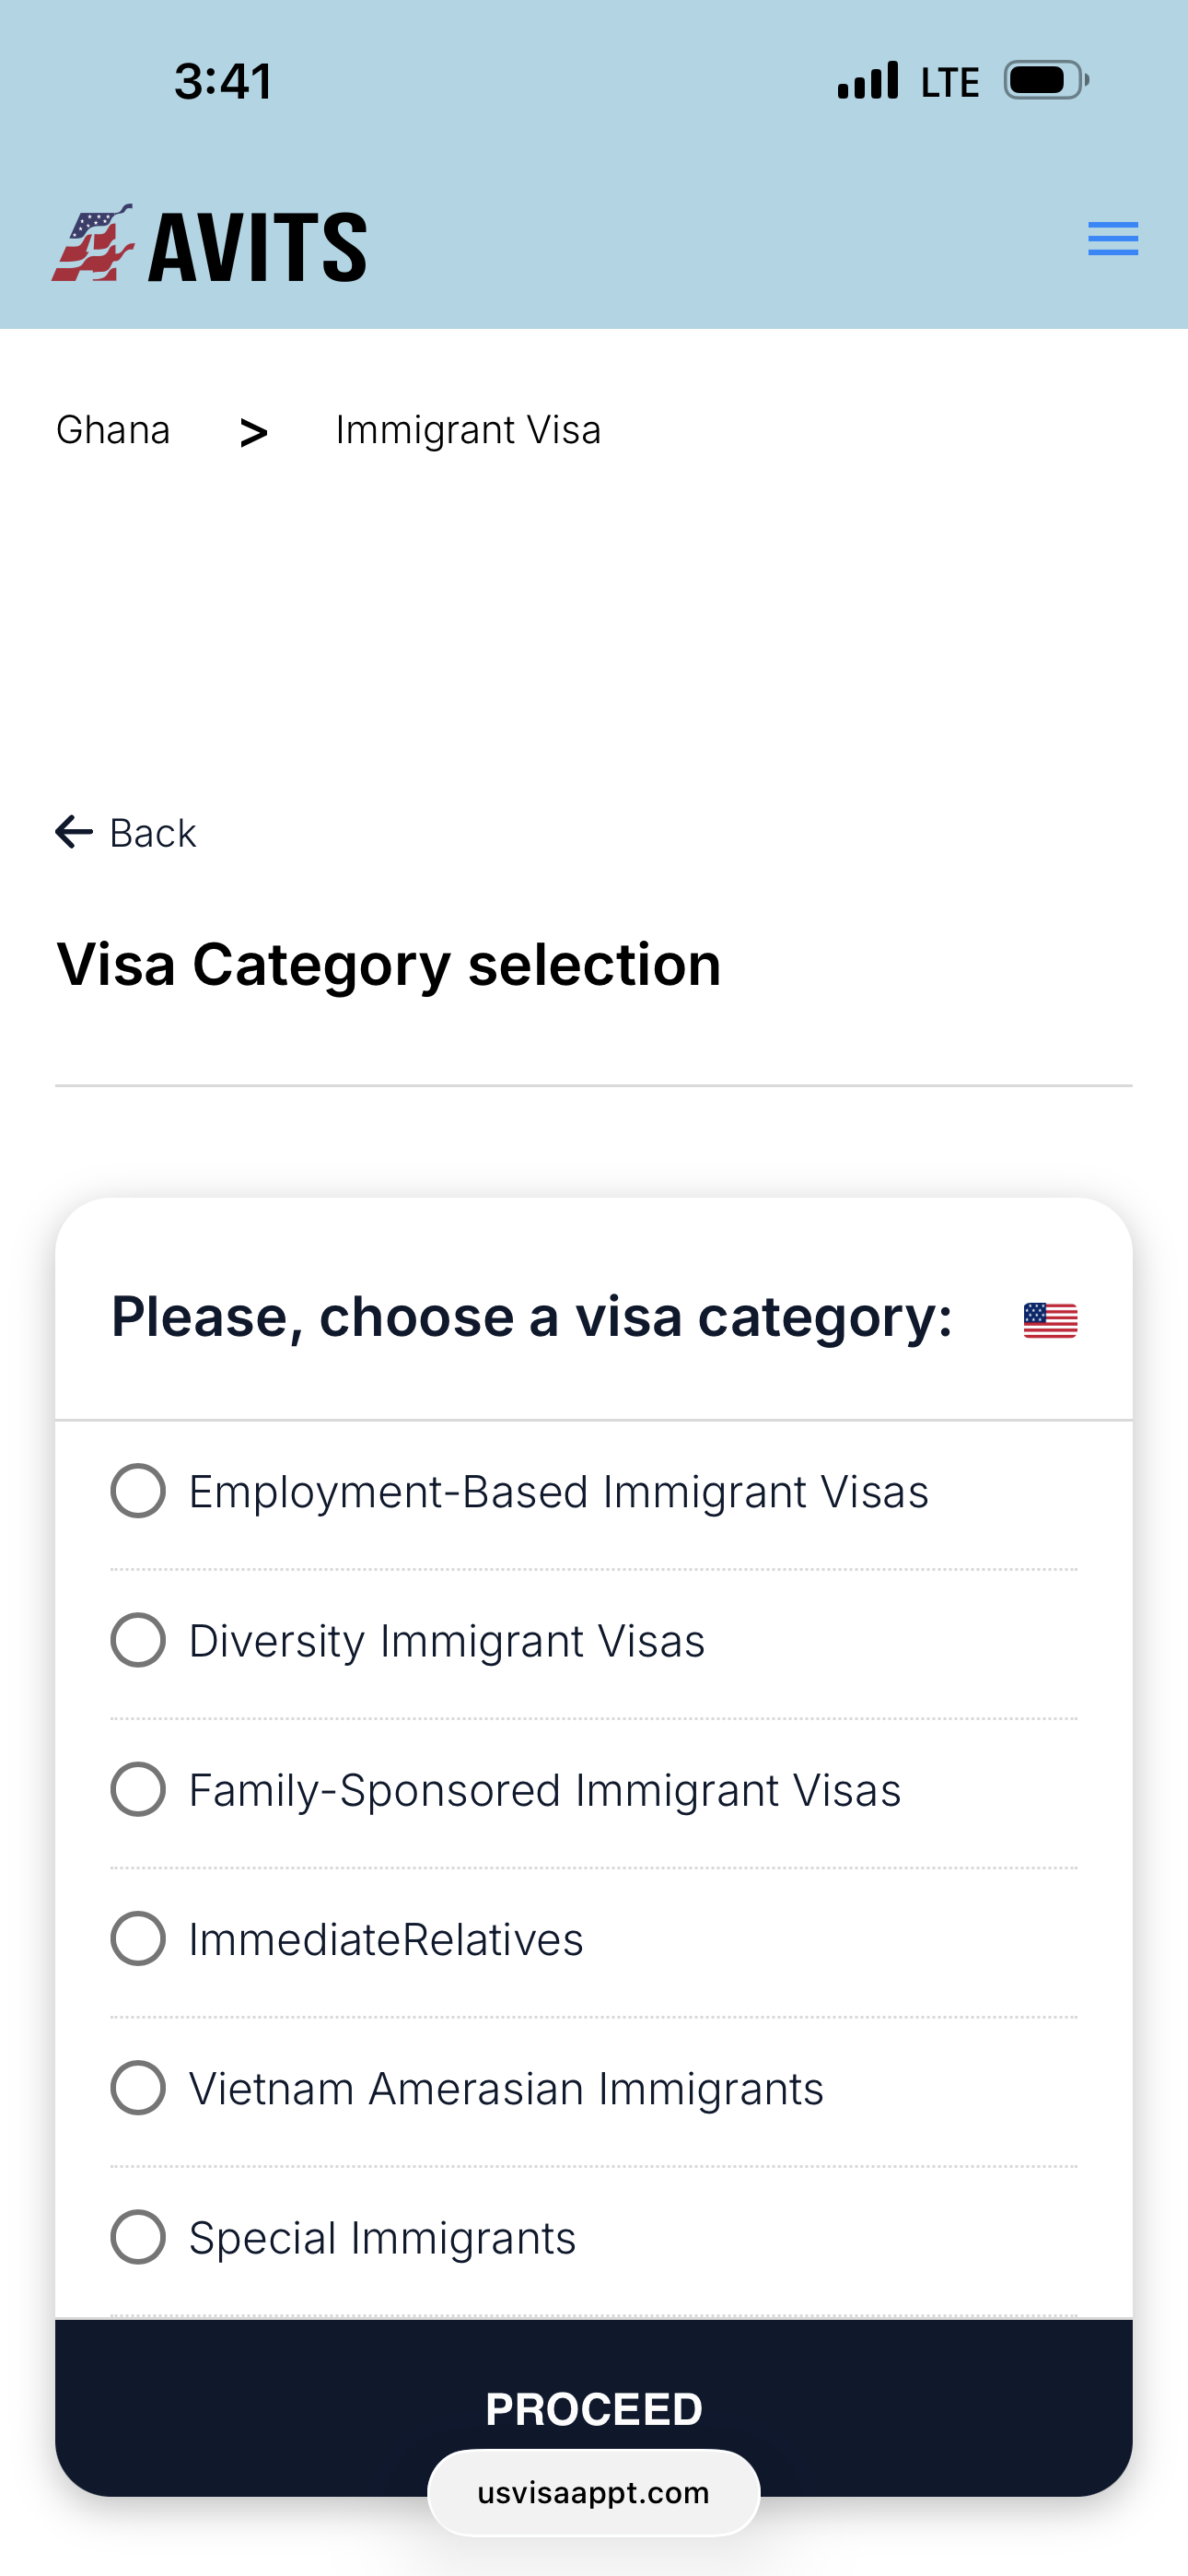Pick the ImmediateRelatives radio option
The image size is (1188, 2576).
pyautogui.click(x=138, y=1938)
